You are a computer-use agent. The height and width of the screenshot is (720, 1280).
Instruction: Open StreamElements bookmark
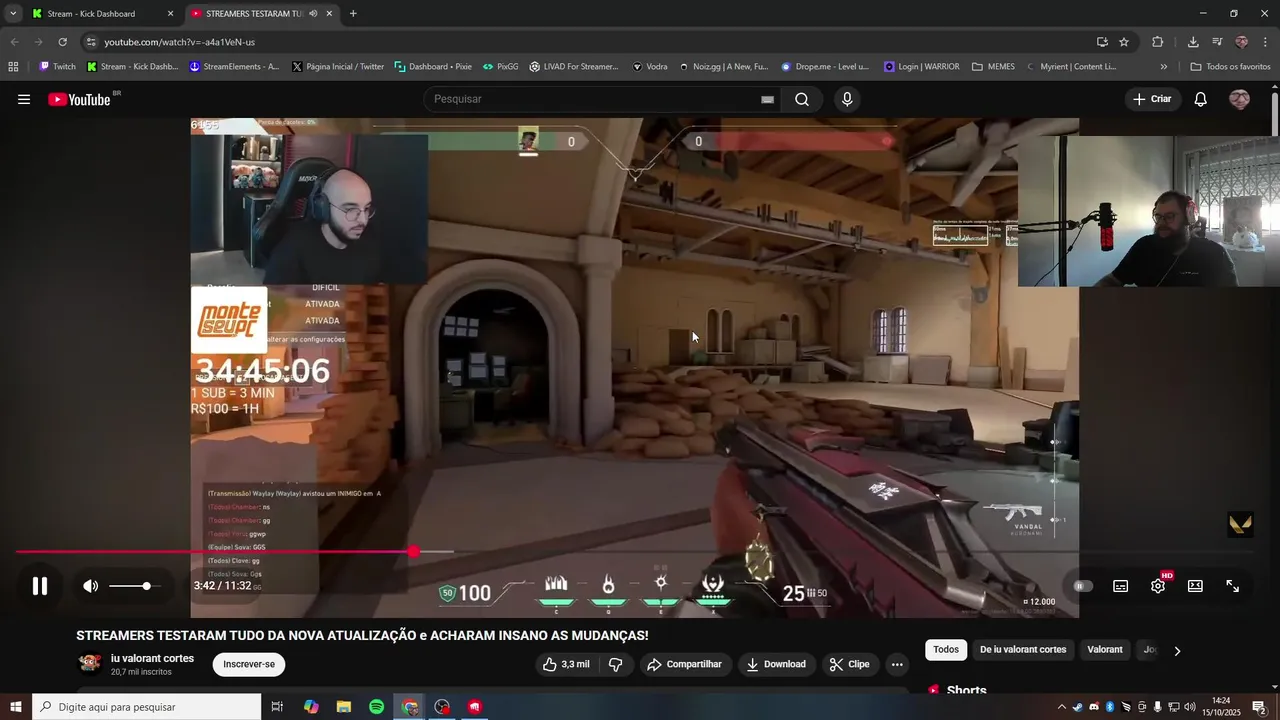pos(234,67)
